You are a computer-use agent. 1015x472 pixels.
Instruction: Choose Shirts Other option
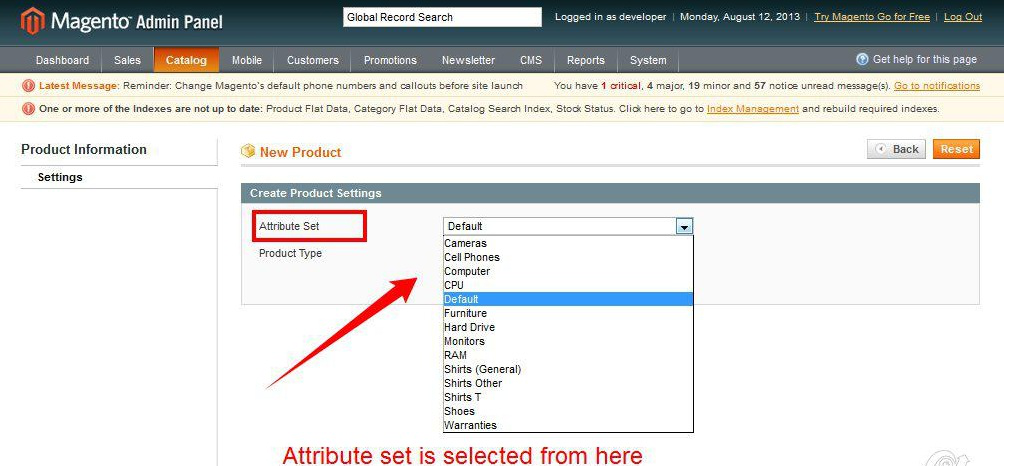click(x=568, y=383)
